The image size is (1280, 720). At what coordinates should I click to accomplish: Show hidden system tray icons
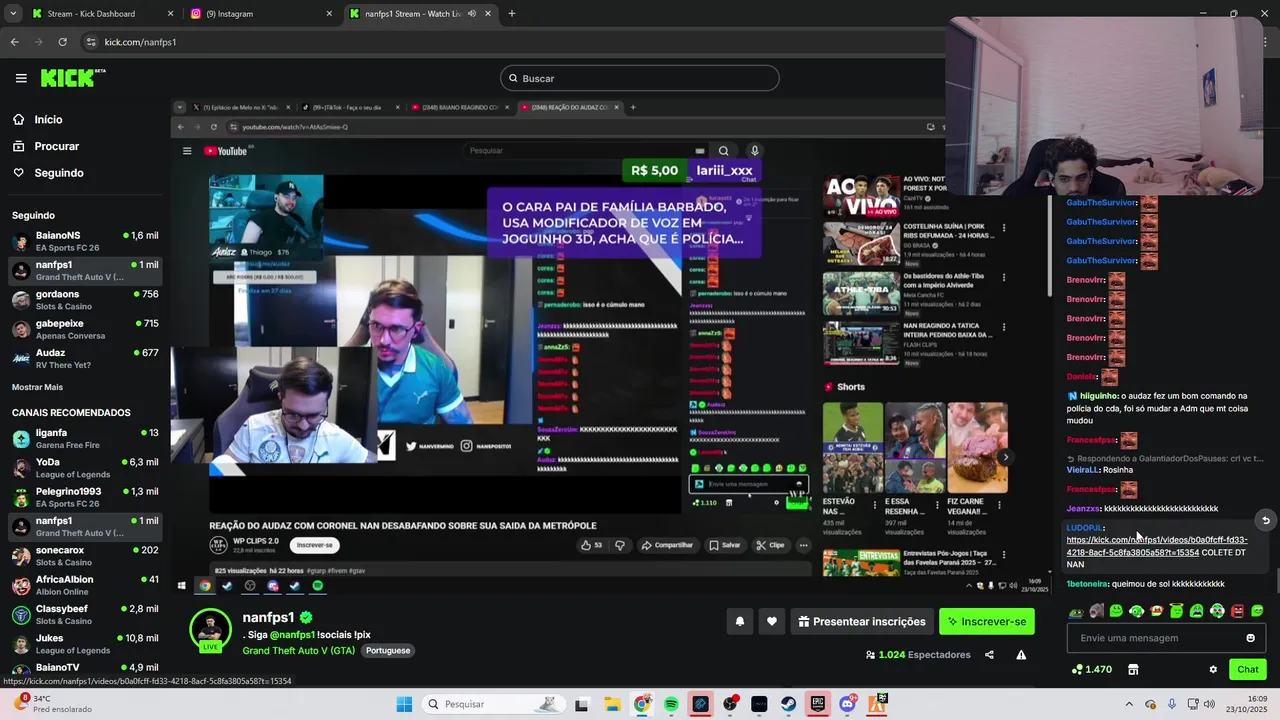pyautogui.click(x=1129, y=704)
